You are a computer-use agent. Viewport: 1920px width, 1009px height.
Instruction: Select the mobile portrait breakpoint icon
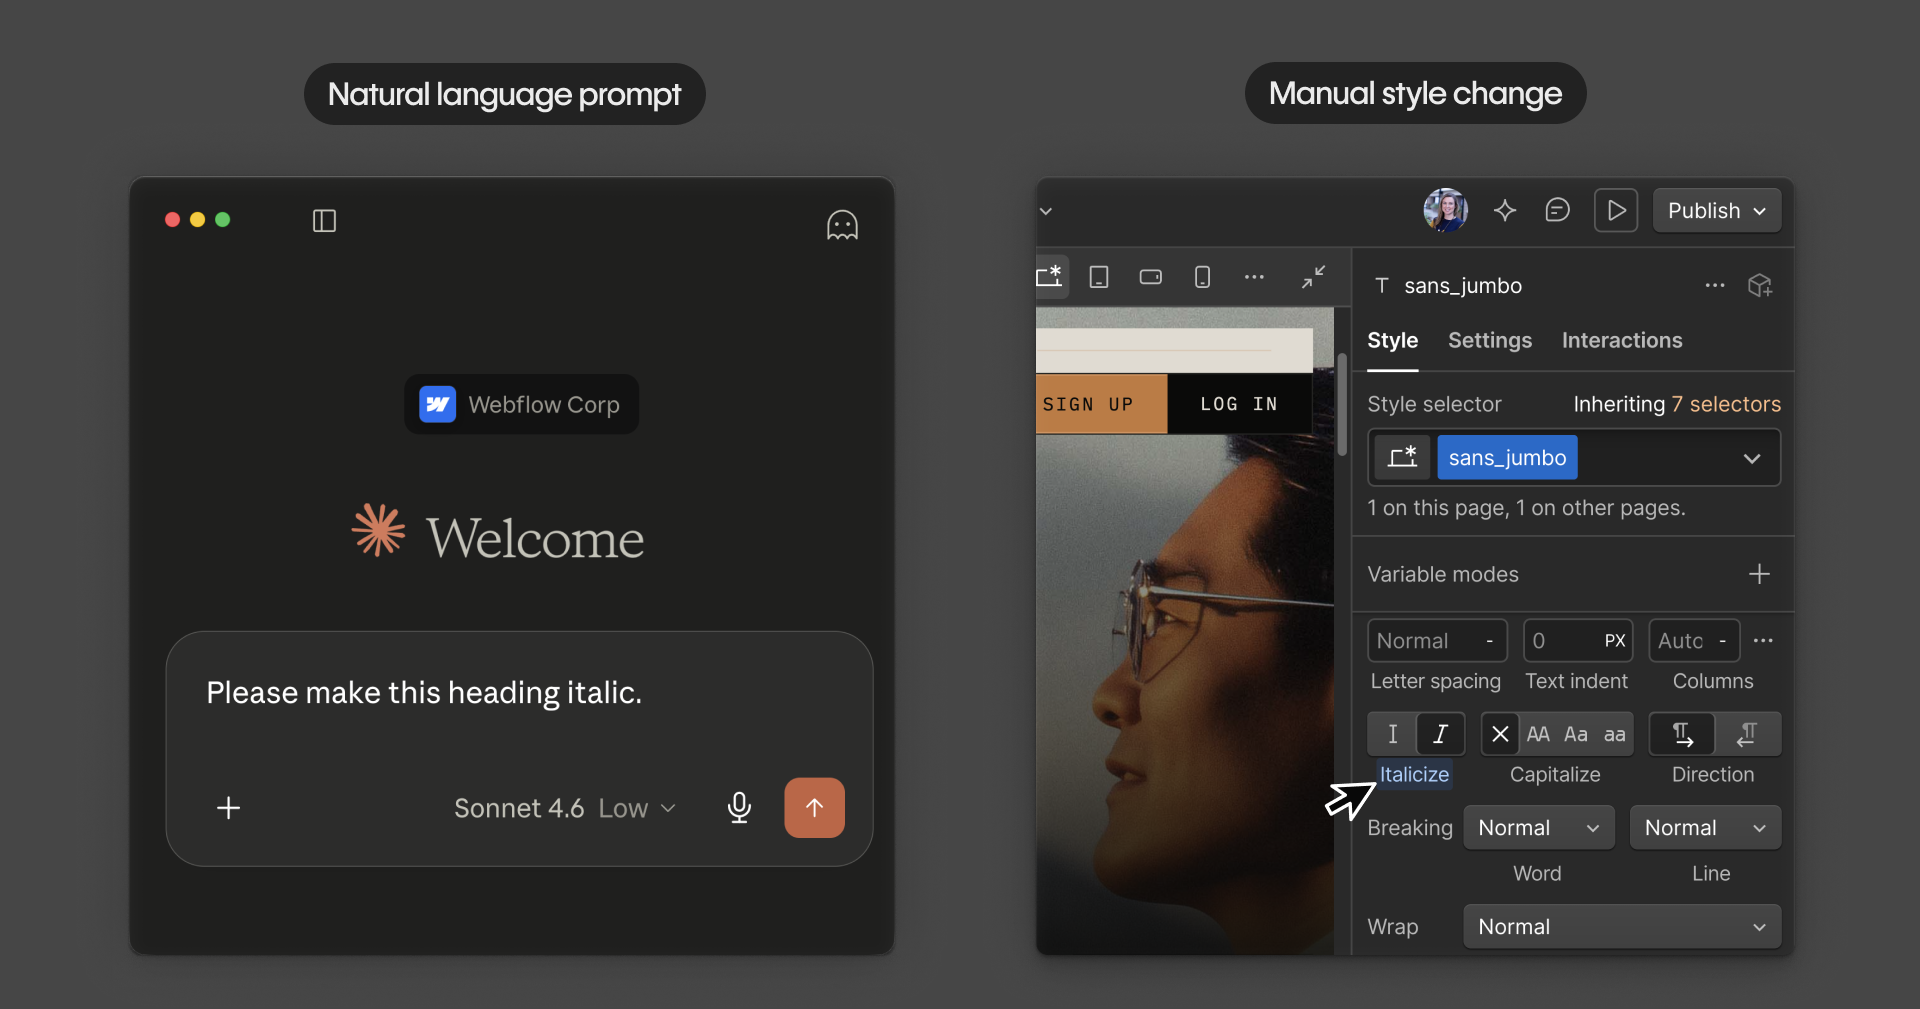1203,277
